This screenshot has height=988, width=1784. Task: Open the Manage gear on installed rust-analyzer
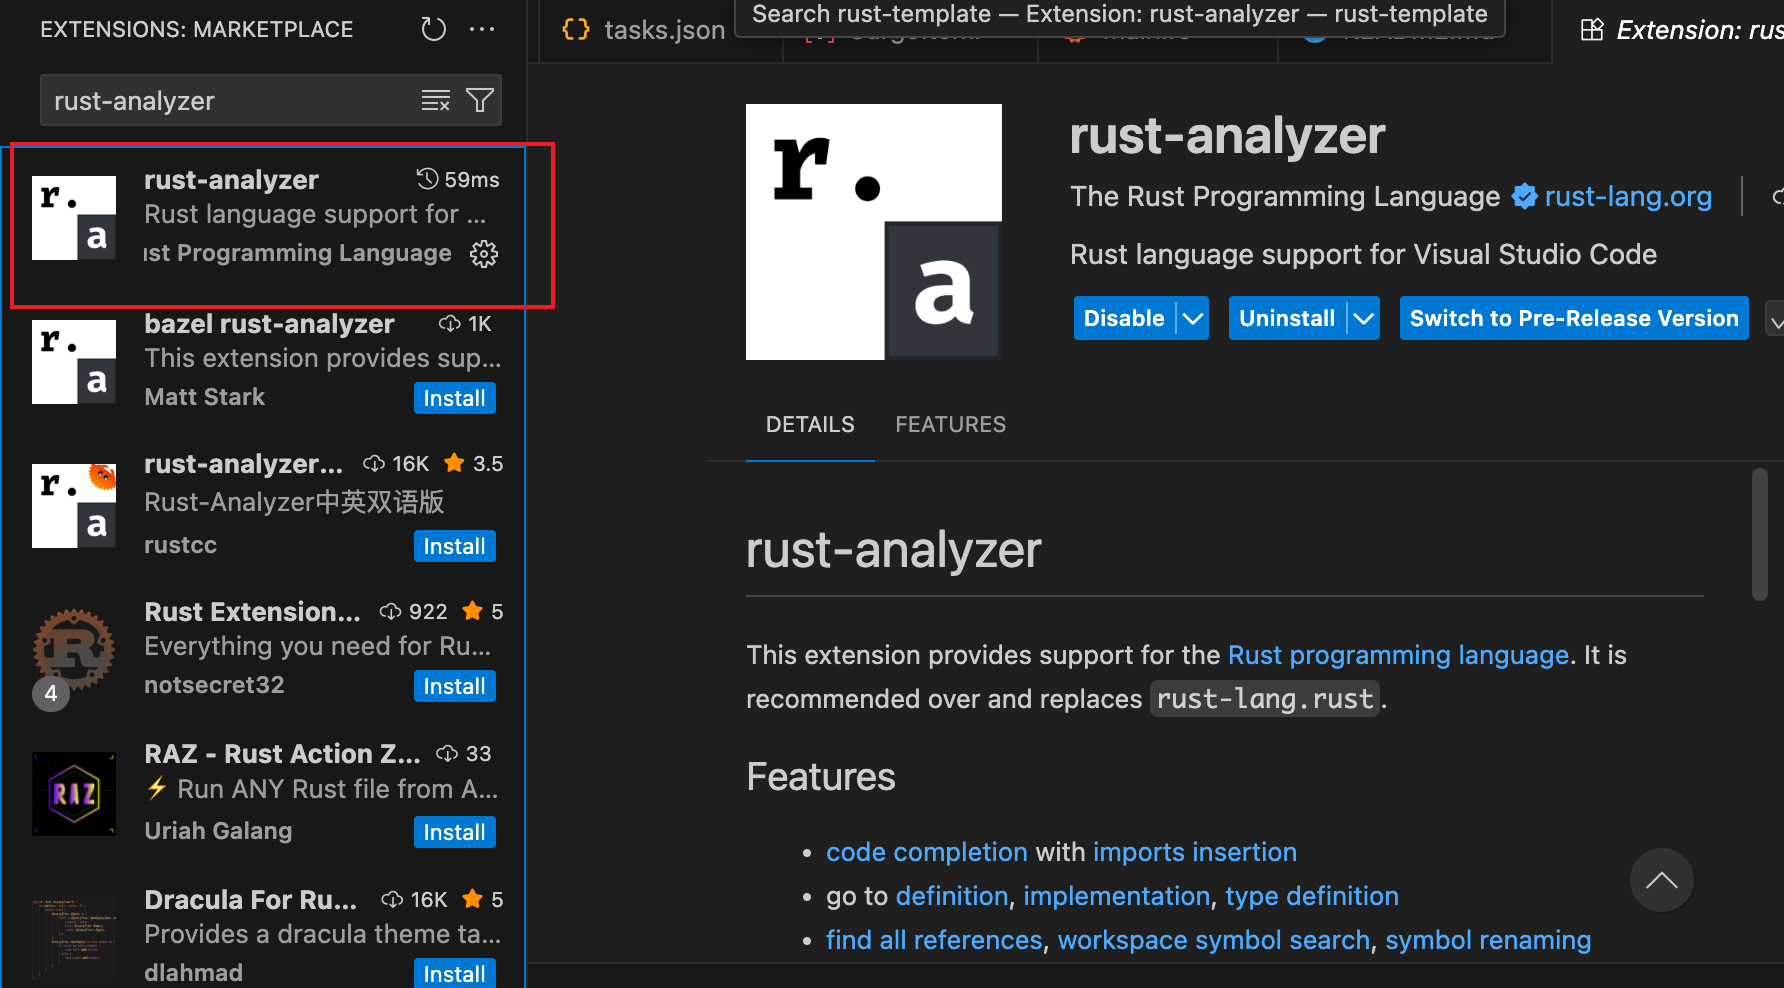[484, 253]
